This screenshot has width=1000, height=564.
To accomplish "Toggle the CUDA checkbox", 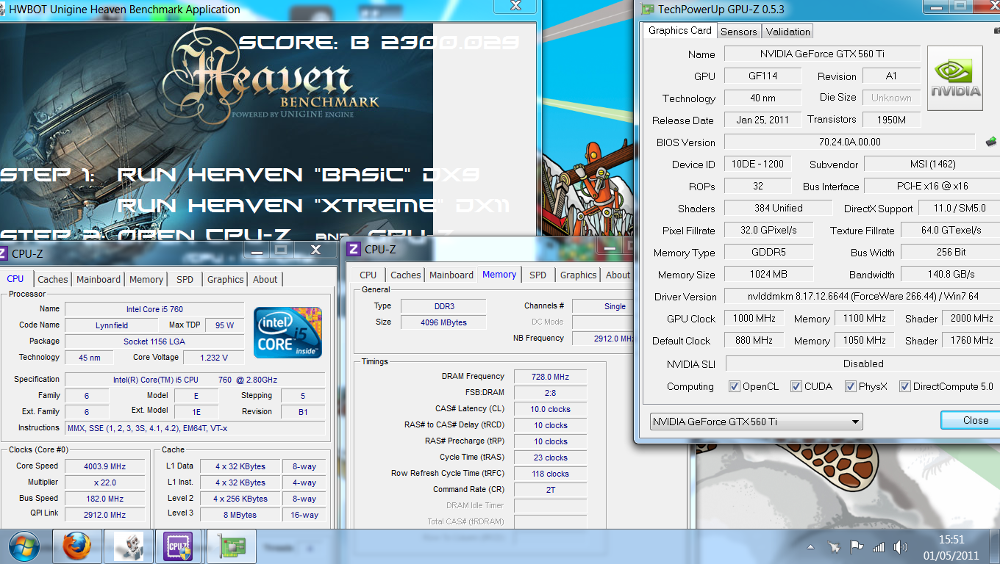I will click(x=796, y=386).
